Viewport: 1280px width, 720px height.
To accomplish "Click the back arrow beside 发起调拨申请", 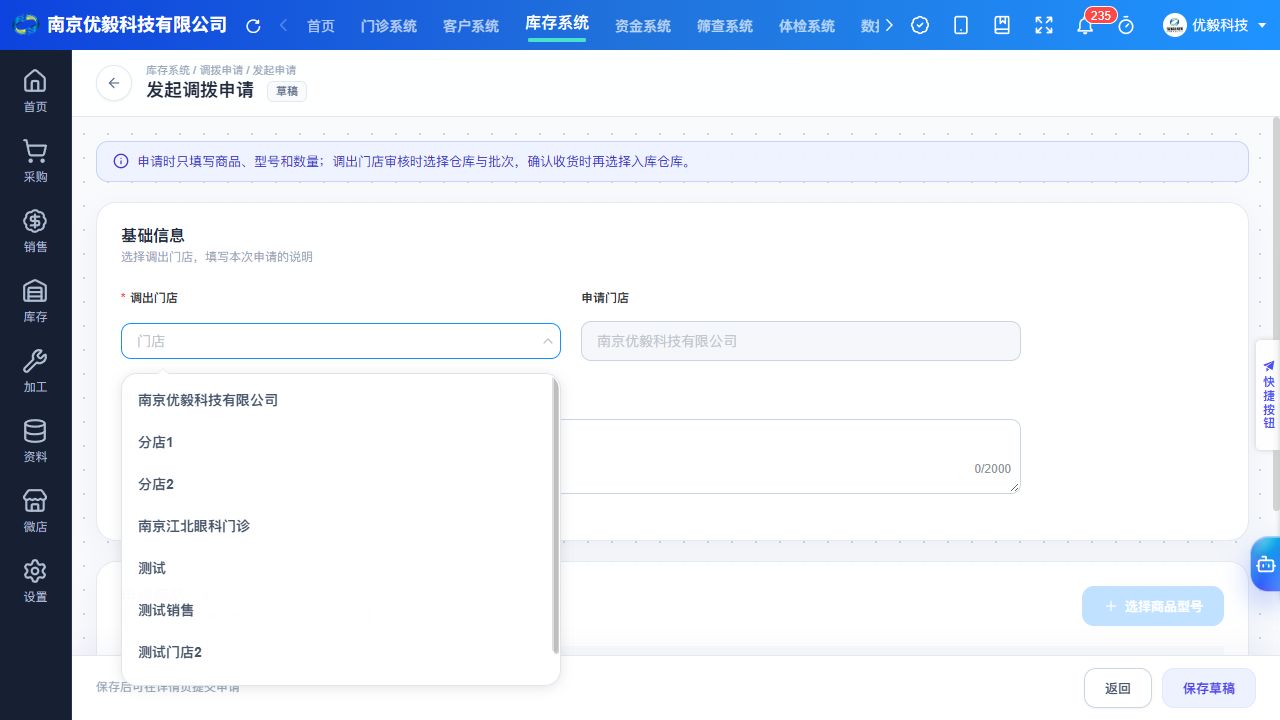I will pos(114,83).
